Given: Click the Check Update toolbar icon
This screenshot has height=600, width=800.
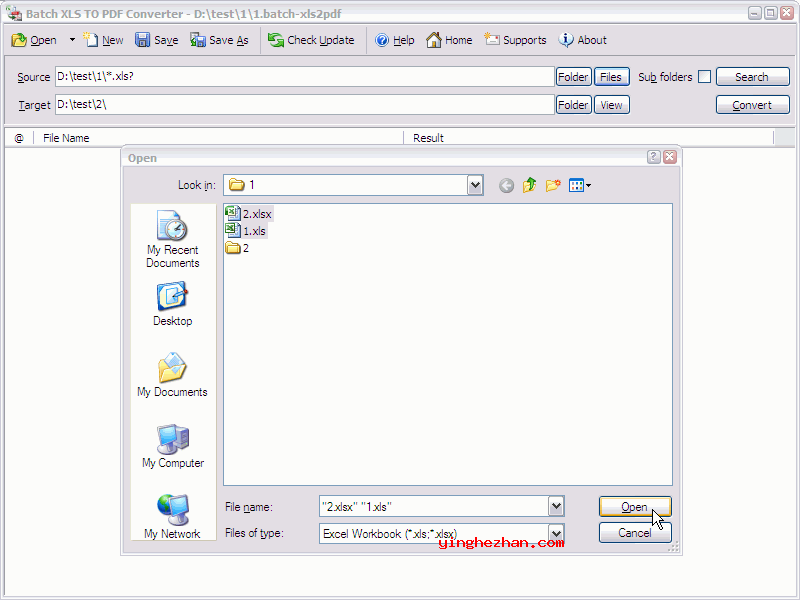Looking at the screenshot, I should 276,40.
